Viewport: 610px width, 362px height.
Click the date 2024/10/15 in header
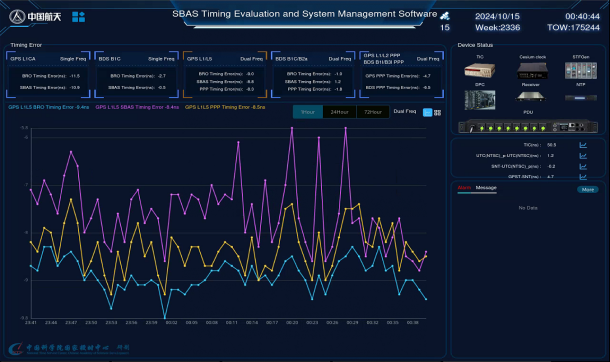point(497,16)
